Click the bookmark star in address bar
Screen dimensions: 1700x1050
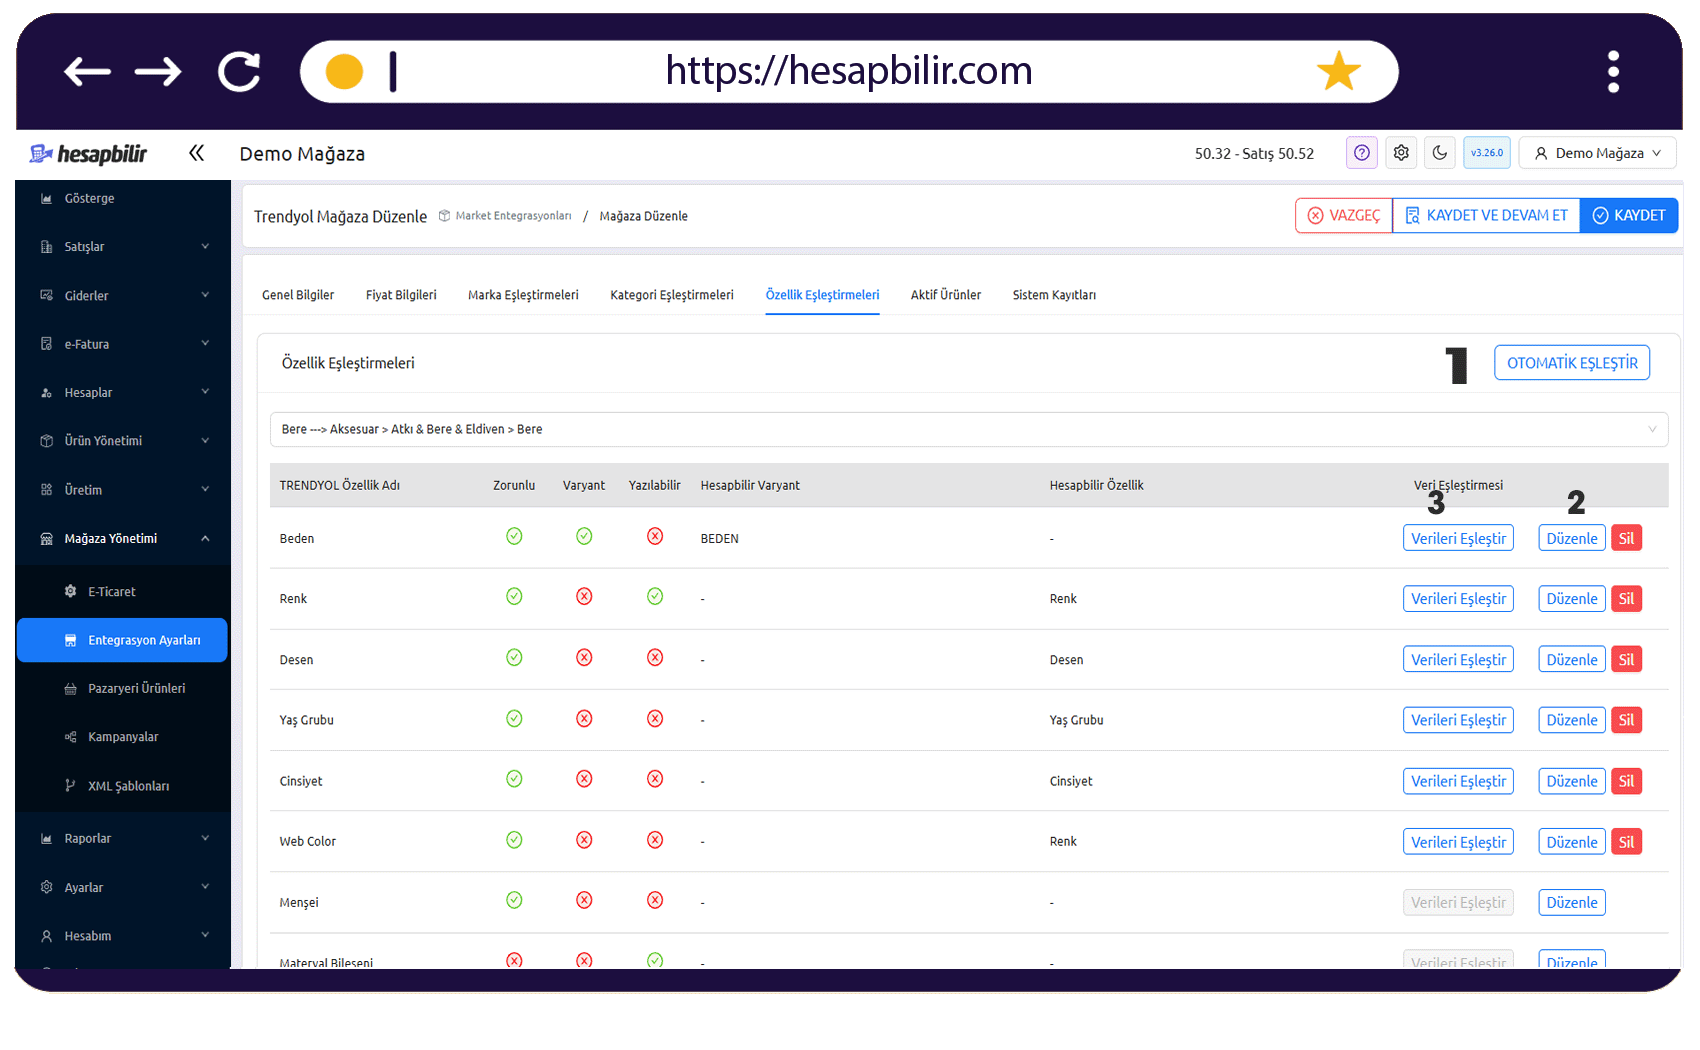tap(1338, 71)
